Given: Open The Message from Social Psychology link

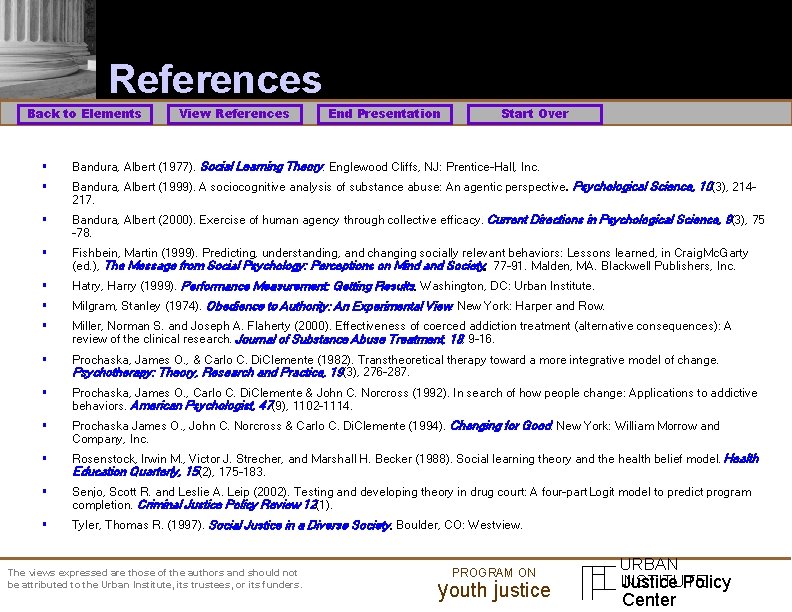Looking at the screenshot, I should (295, 266).
